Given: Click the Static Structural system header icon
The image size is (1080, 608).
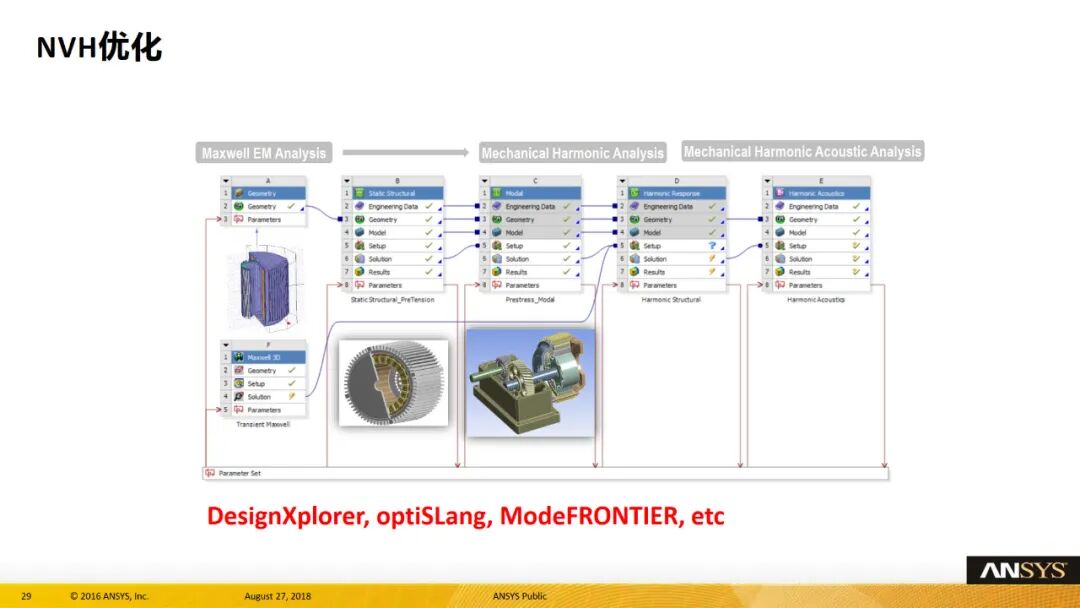Looking at the screenshot, I should (360, 193).
